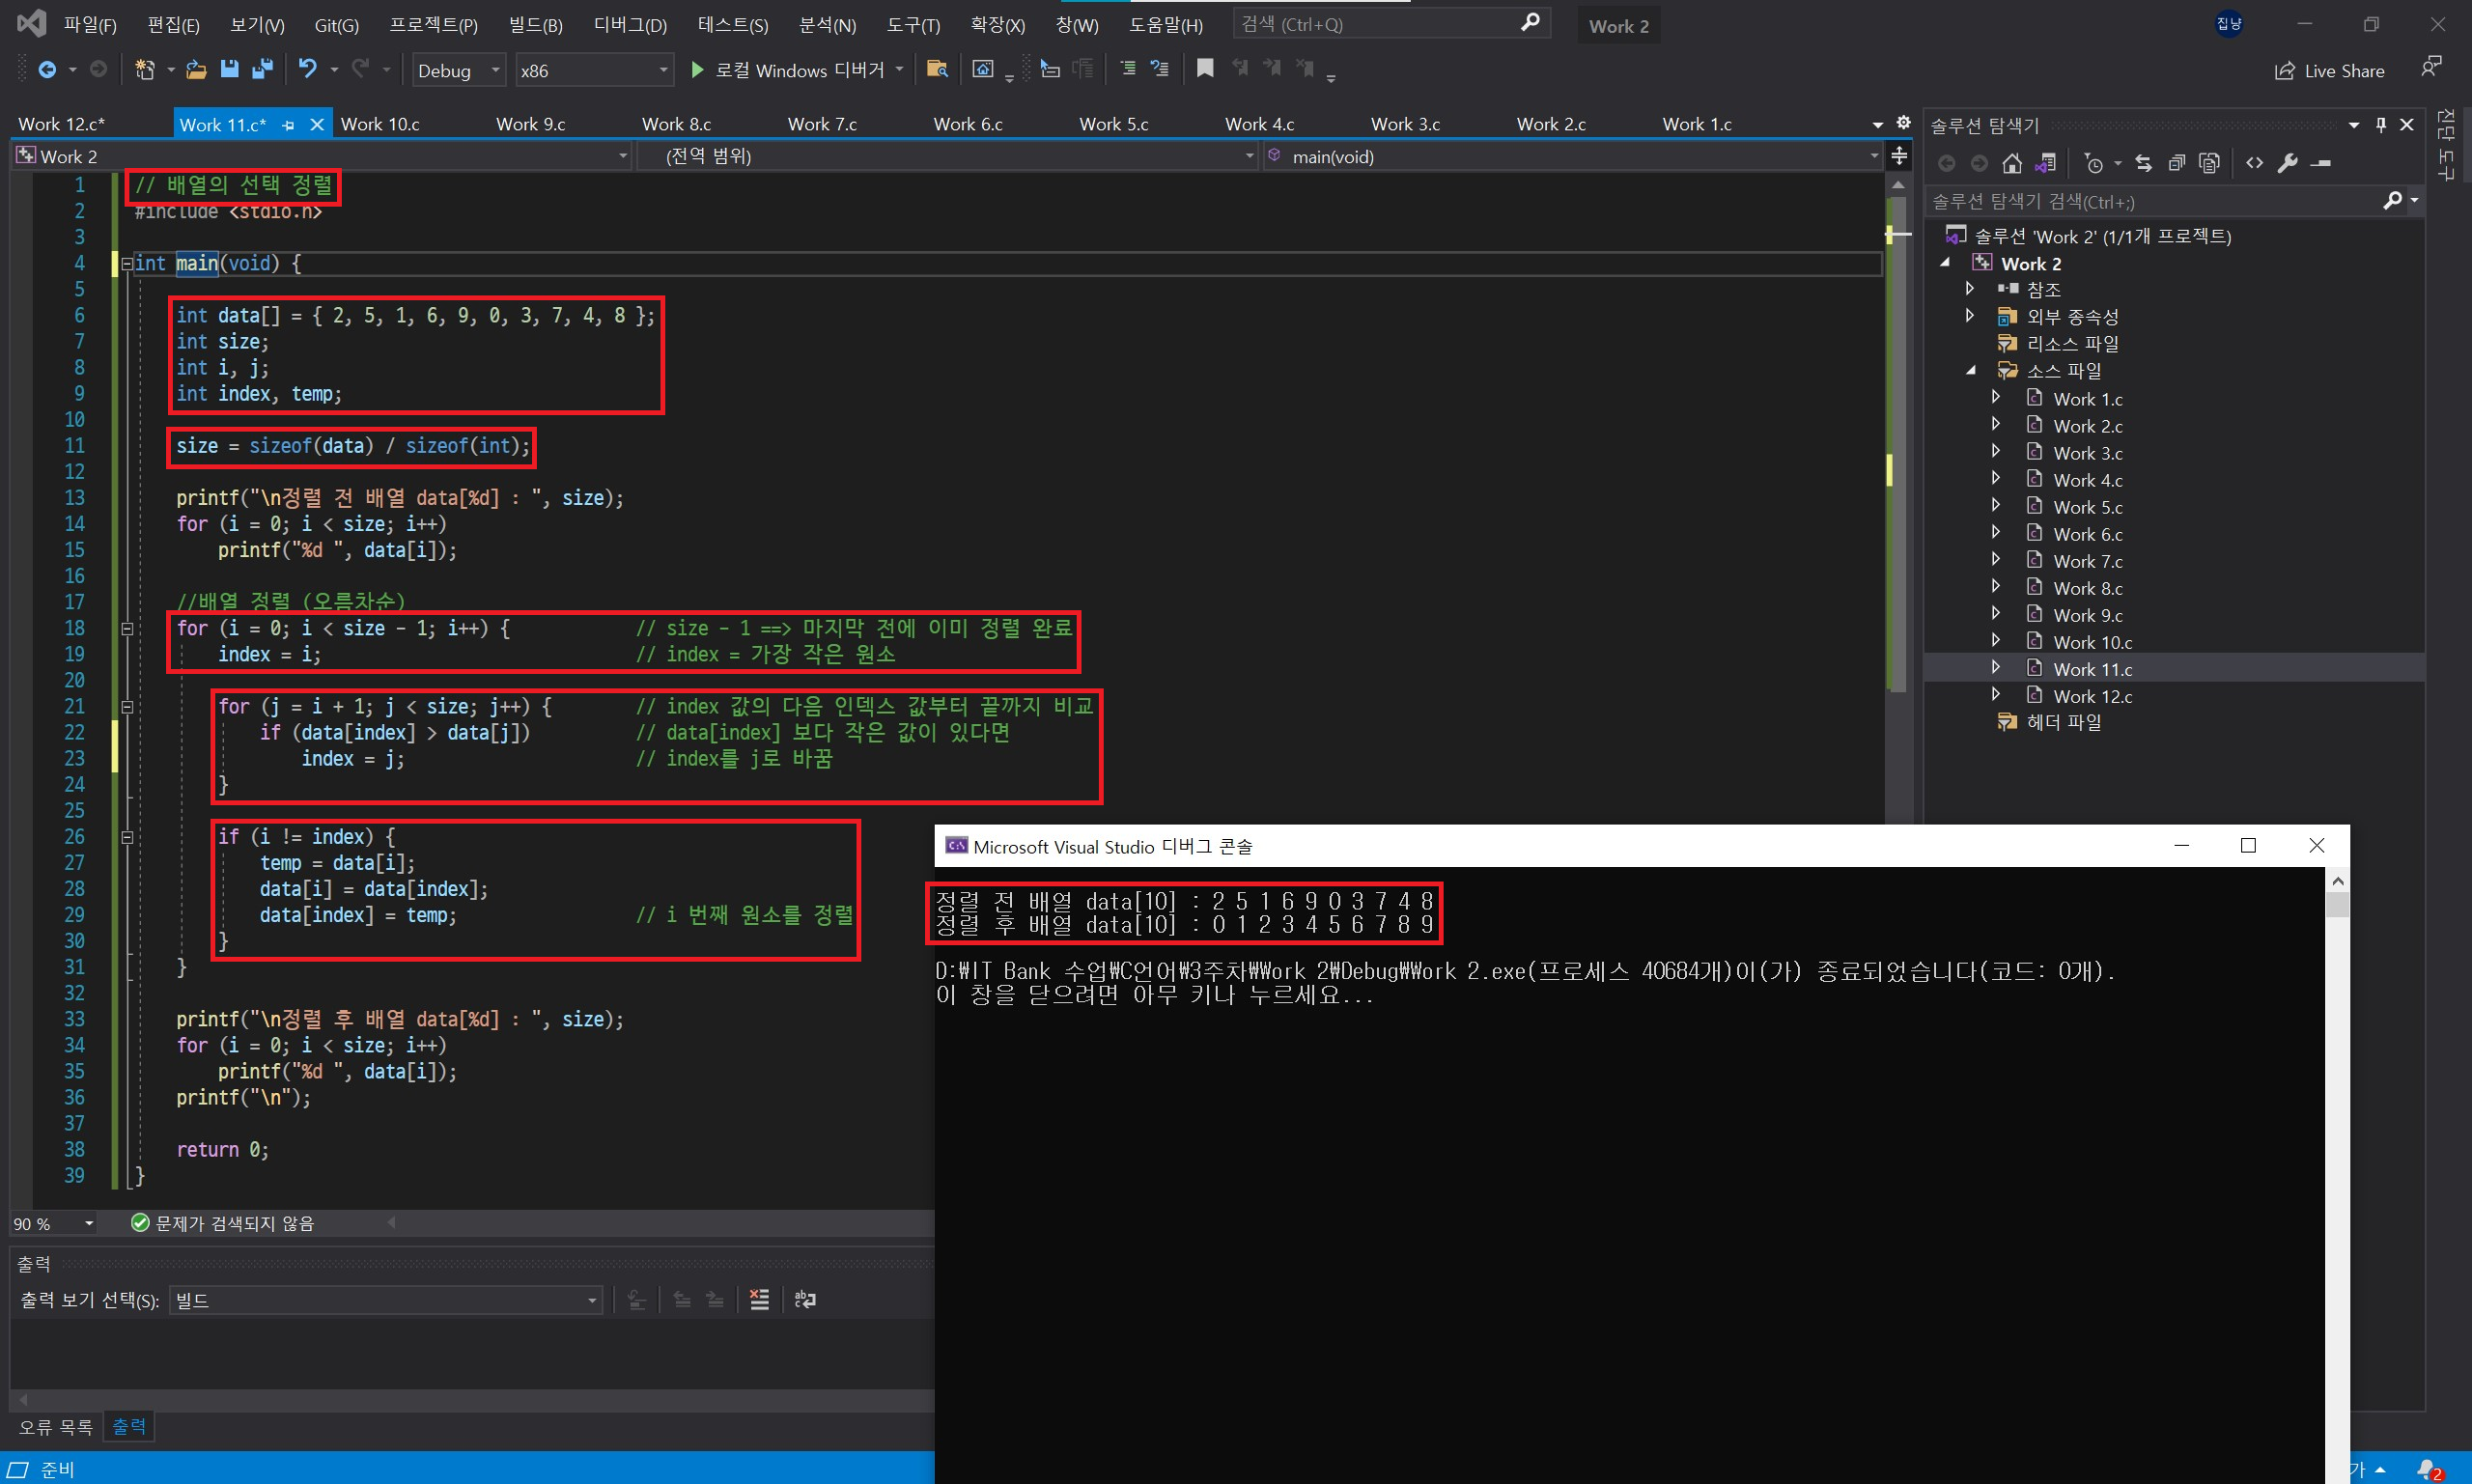The height and width of the screenshot is (1484, 2472).
Task: Collapse the code block at line 18
Action: 127,629
